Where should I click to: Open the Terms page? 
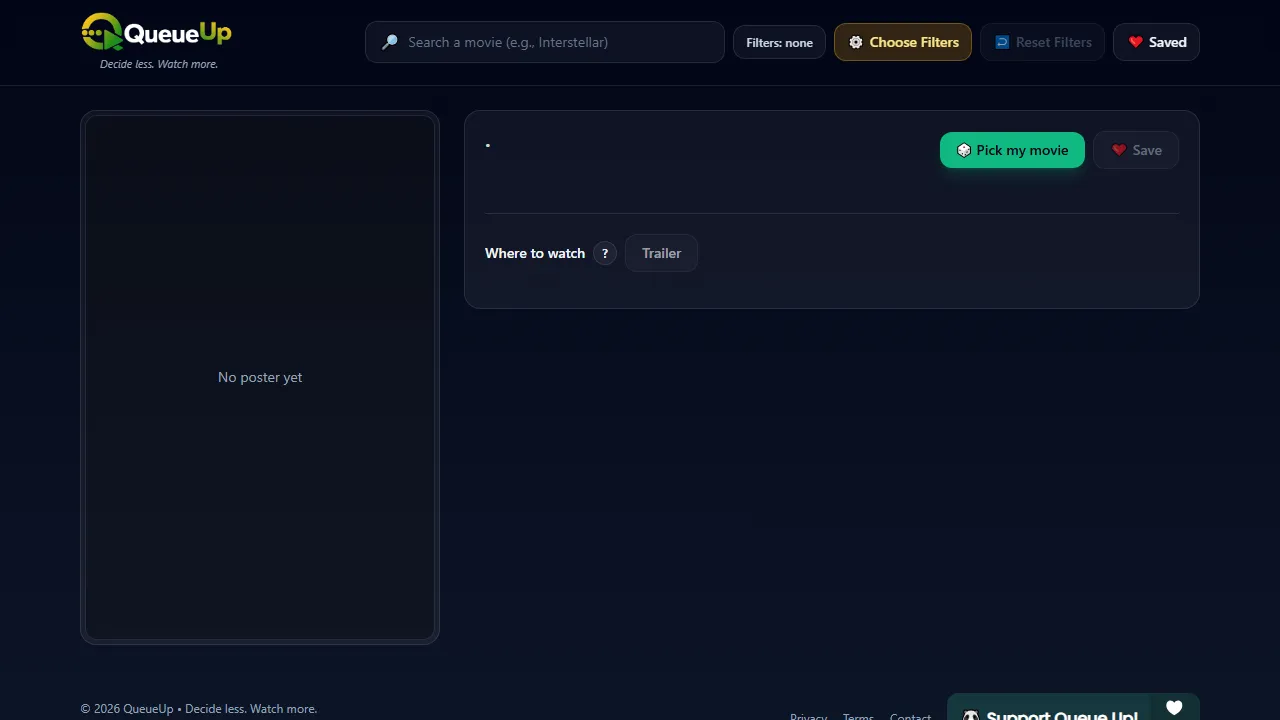(858, 716)
